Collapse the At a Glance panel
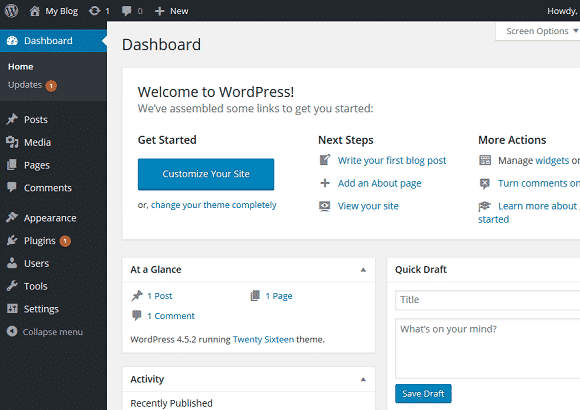The width and height of the screenshot is (580, 410). tap(363, 270)
